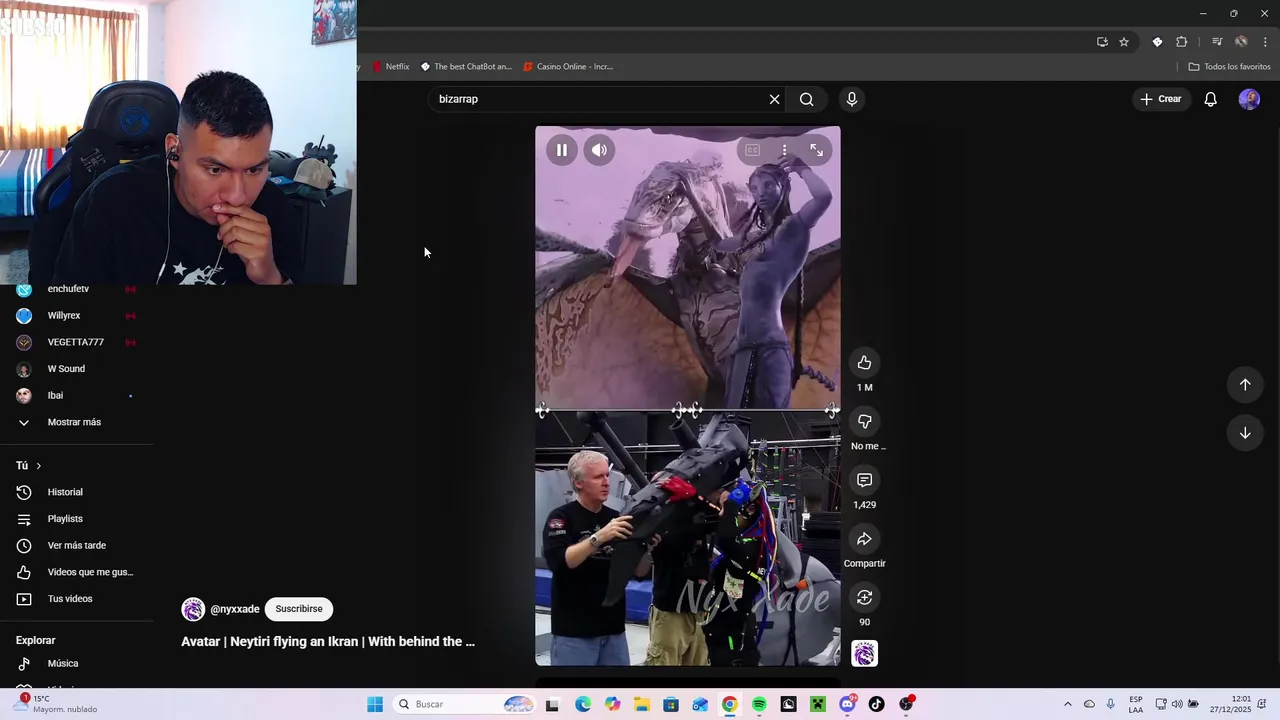This screenshot has width=1280, height=720.
Task: Mute the Short's volume speaker icon
Action: pyautogui.click(x=599, y=150)
